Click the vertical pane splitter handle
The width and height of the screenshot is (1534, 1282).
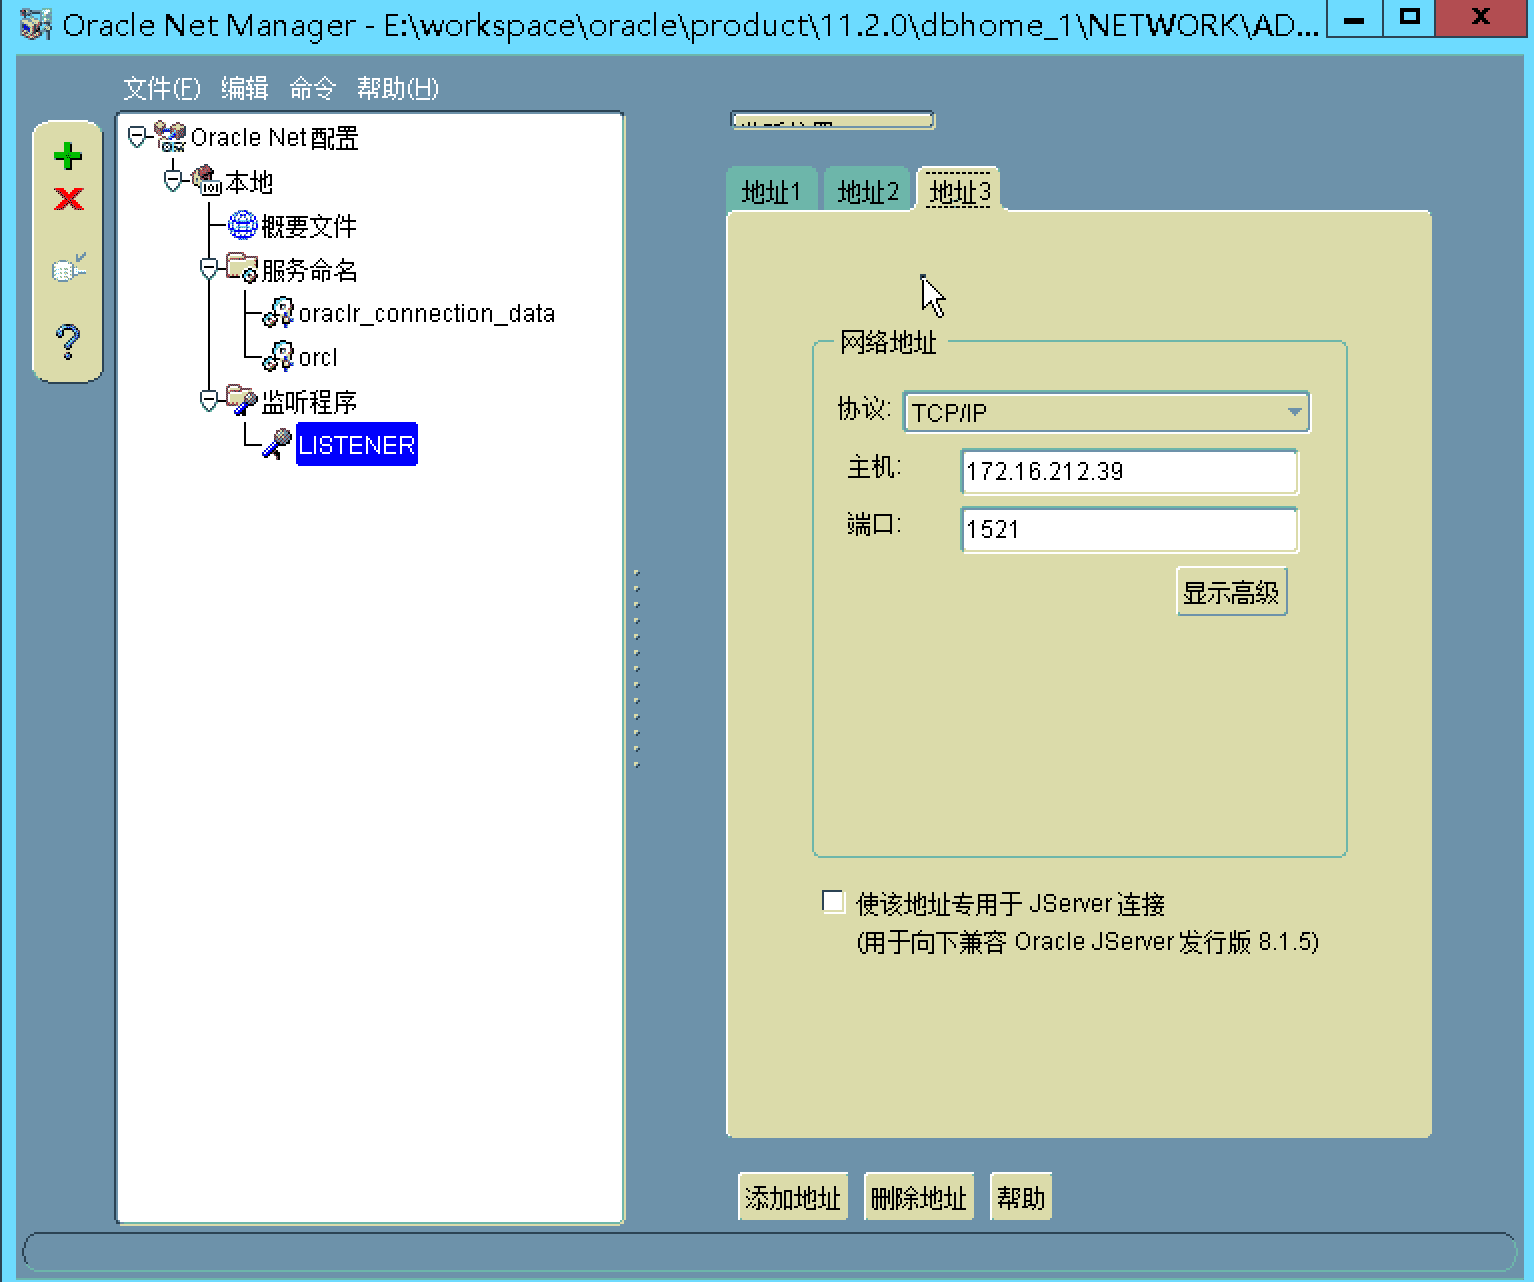pos(636,668)
